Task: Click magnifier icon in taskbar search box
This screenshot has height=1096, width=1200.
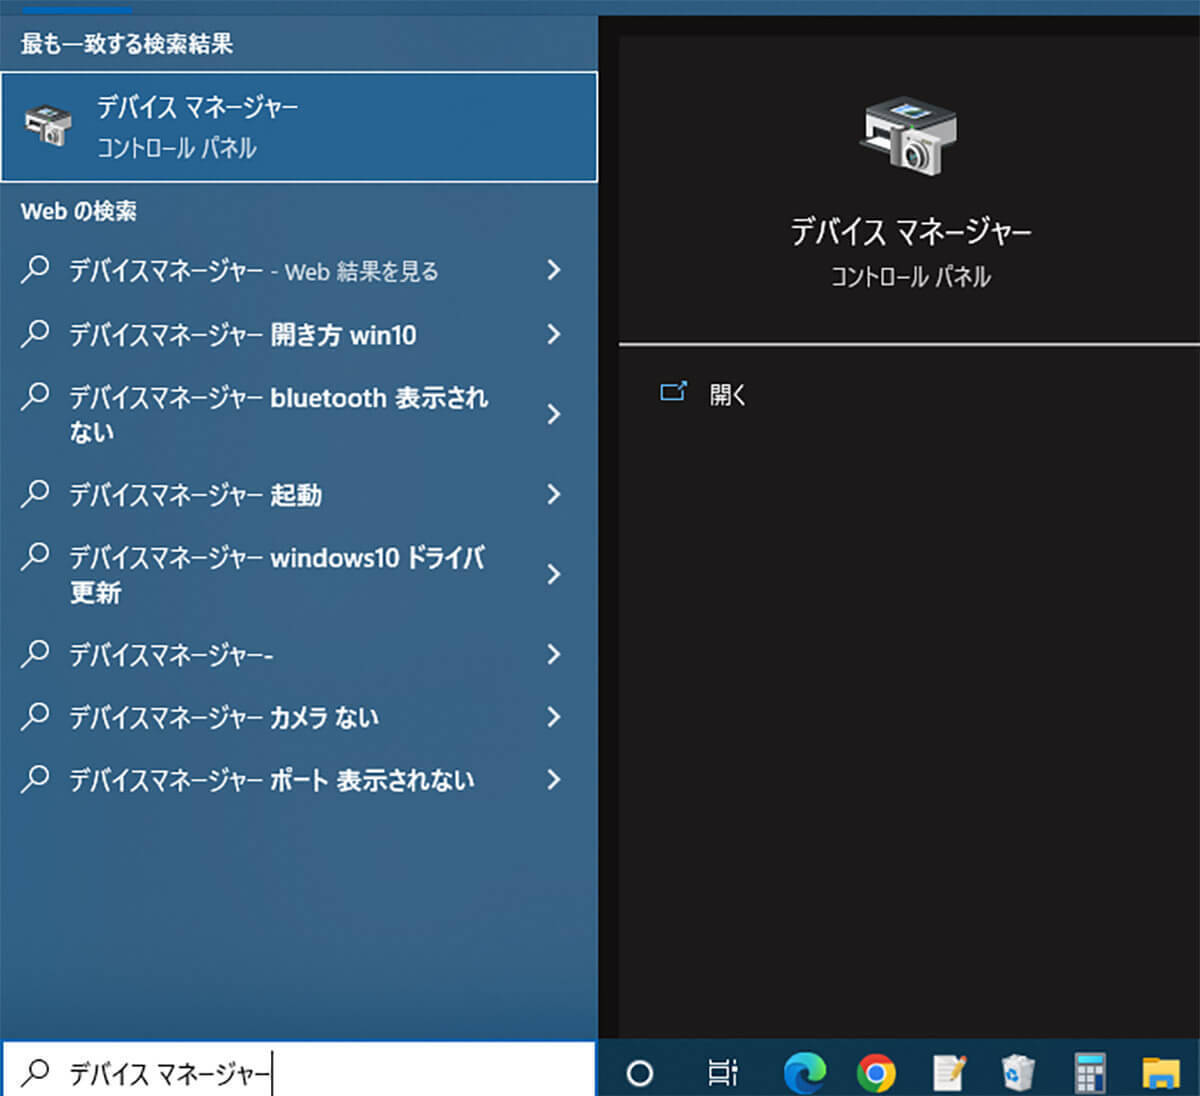Action: [x=35, y=1072]
